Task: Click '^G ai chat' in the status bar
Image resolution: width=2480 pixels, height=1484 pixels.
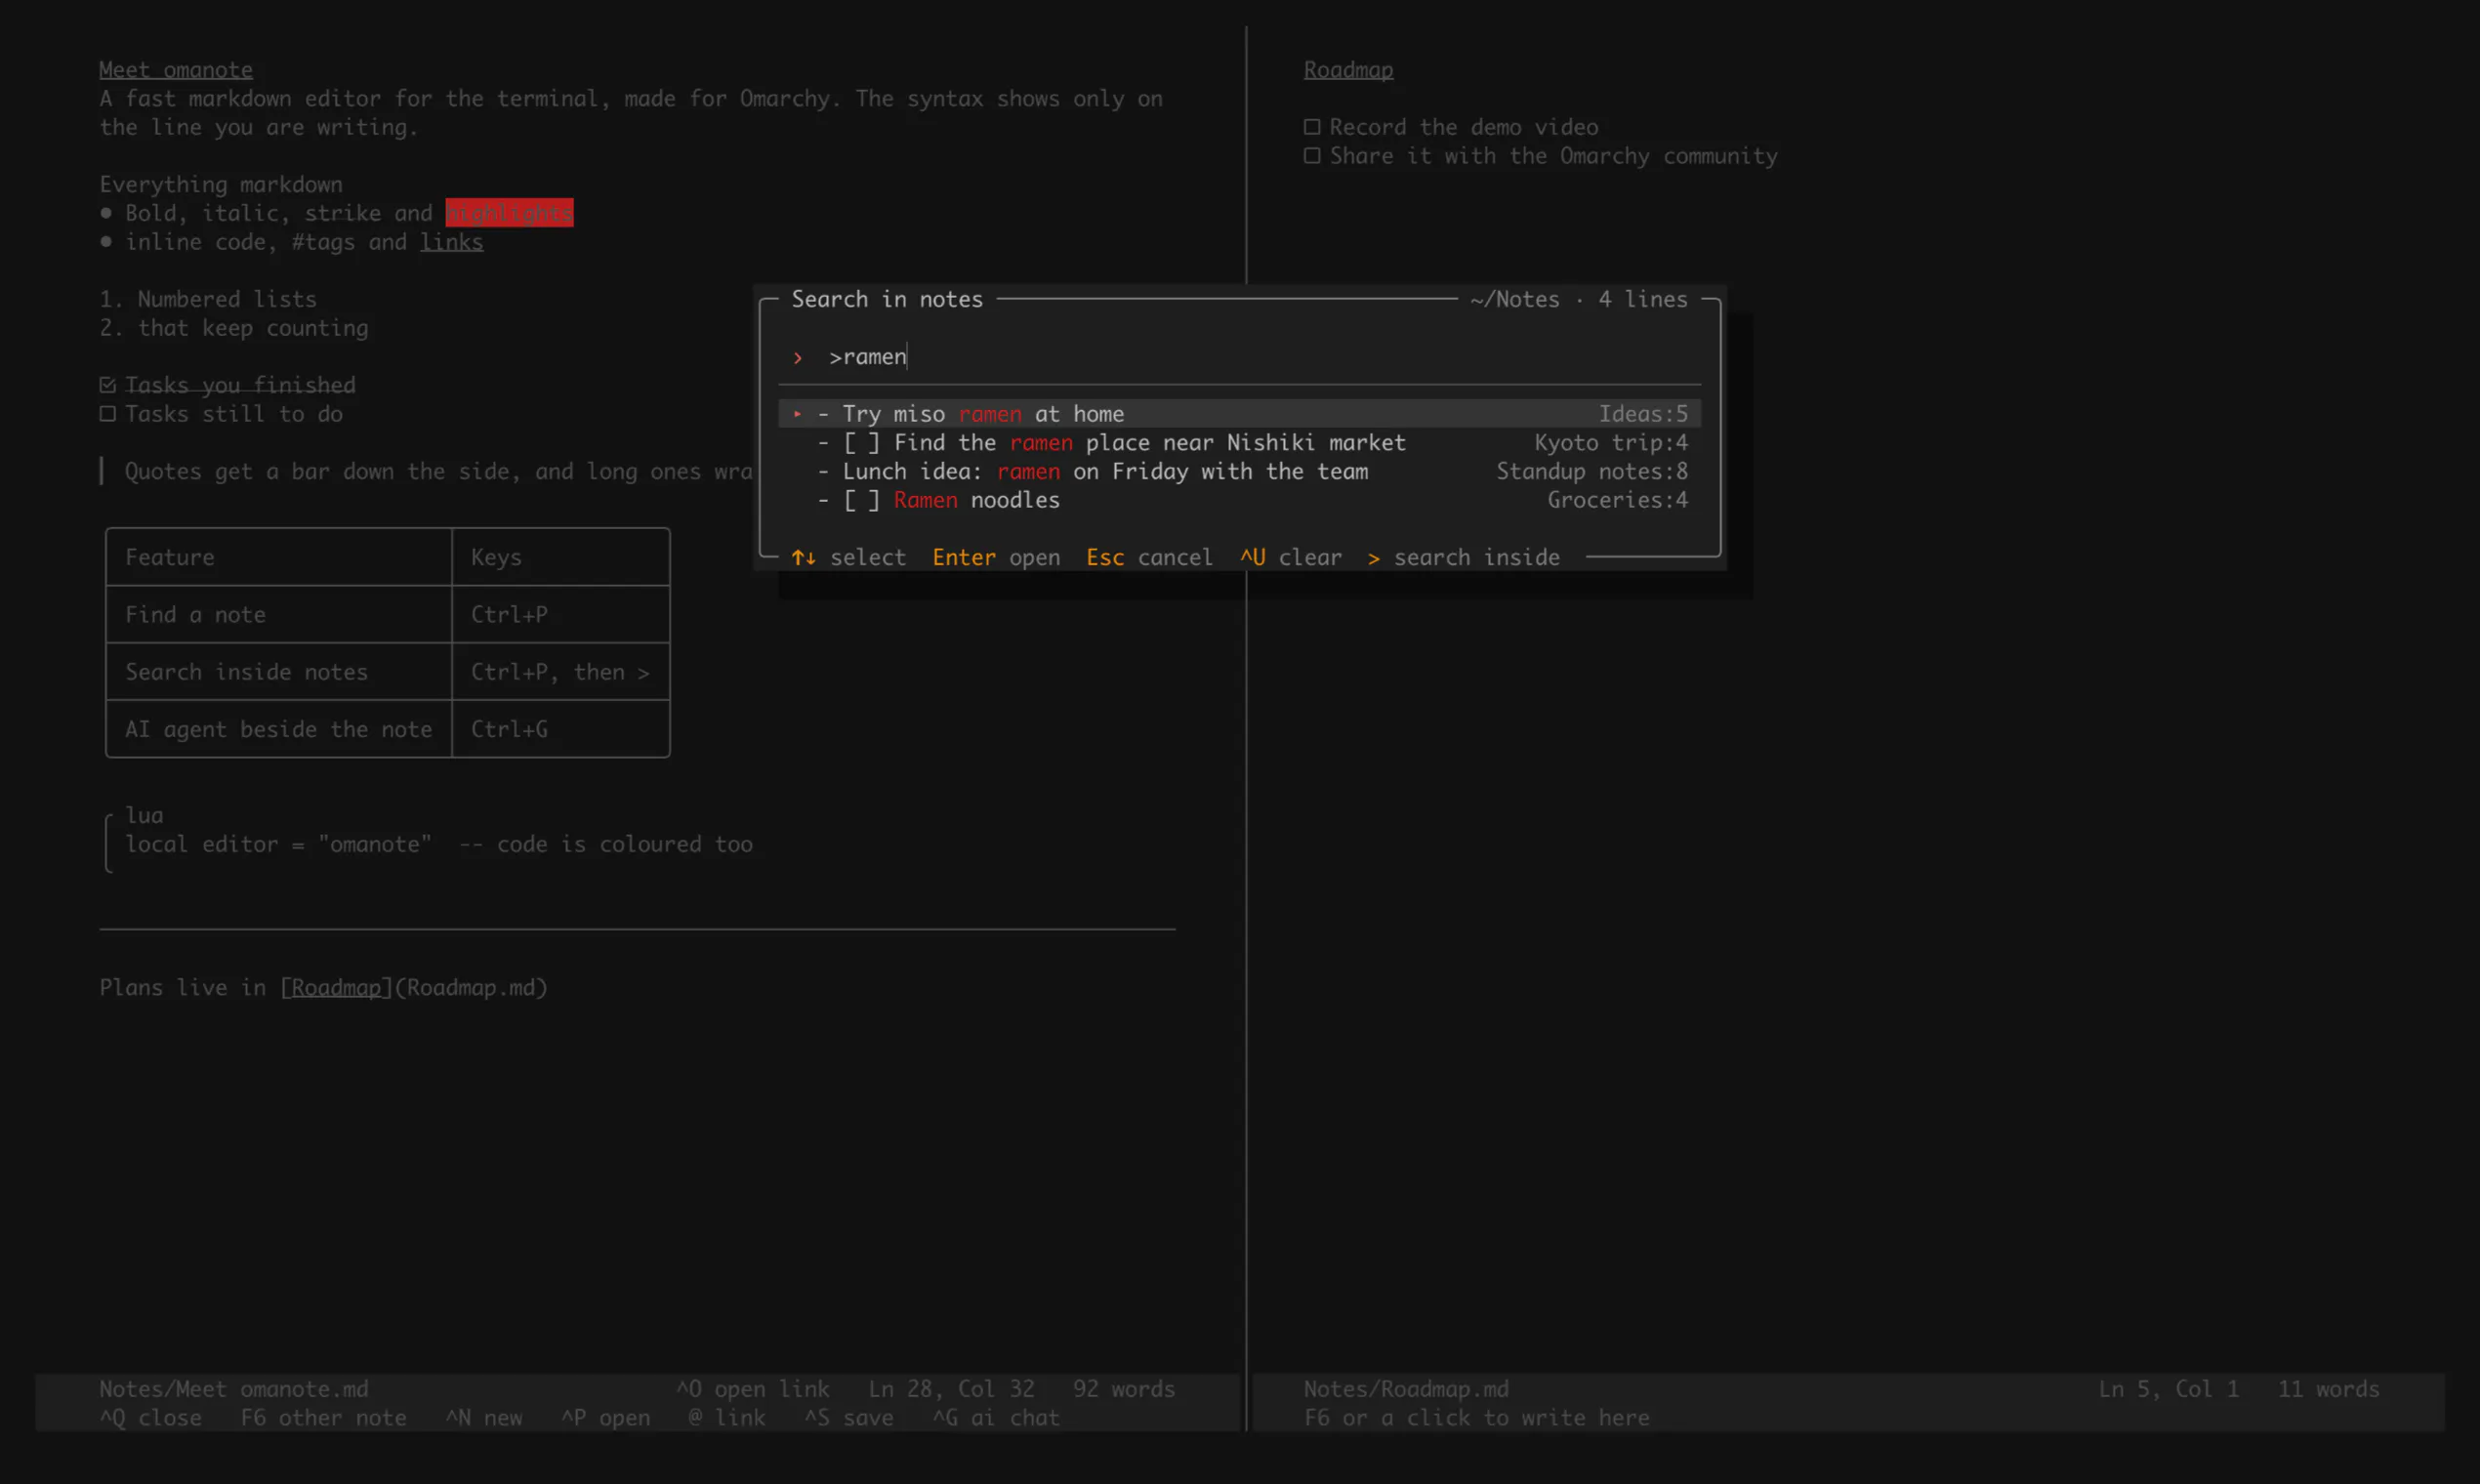Action: (996, 1418)
